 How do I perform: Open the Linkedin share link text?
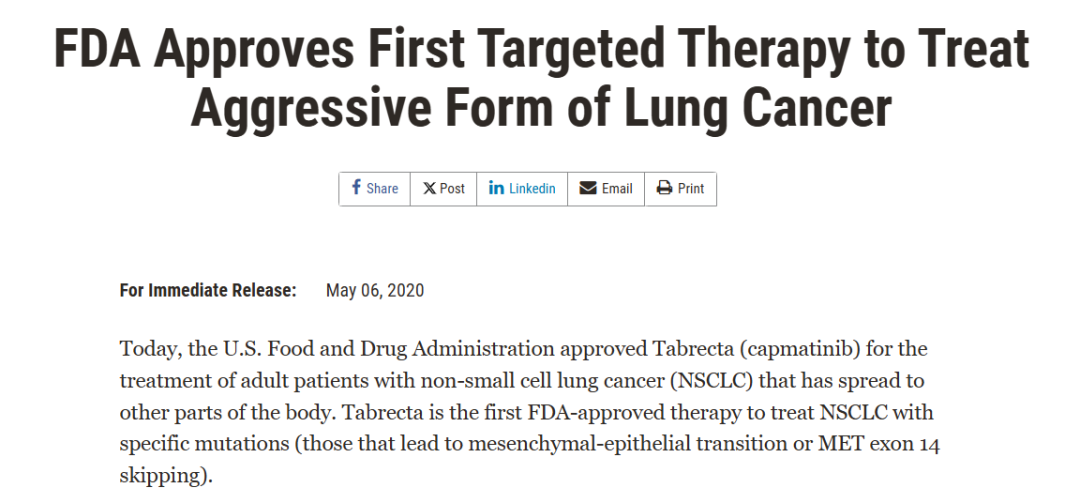pyautogui.click(x=532, y=188)
